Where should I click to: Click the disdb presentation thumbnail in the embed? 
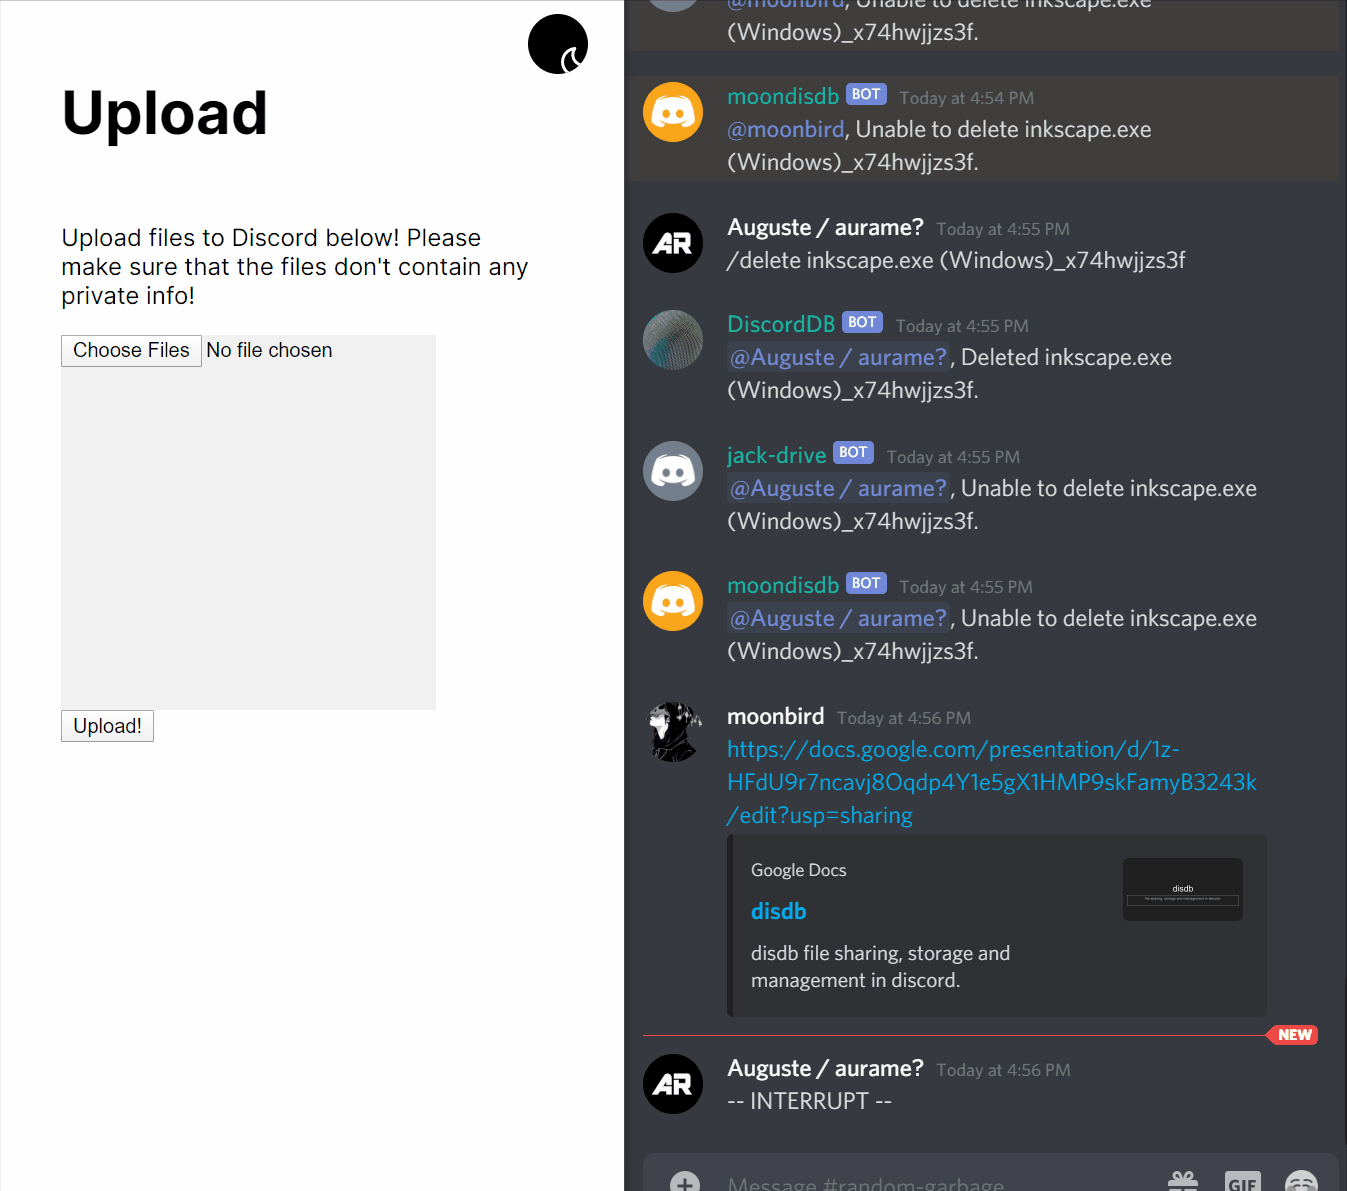(x=1183, y=889)
